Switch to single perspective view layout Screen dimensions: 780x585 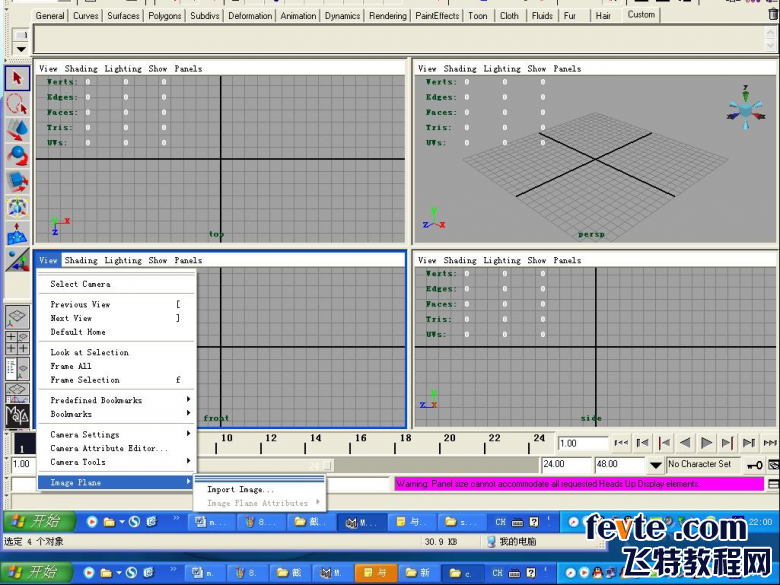(x=17, y=317)
